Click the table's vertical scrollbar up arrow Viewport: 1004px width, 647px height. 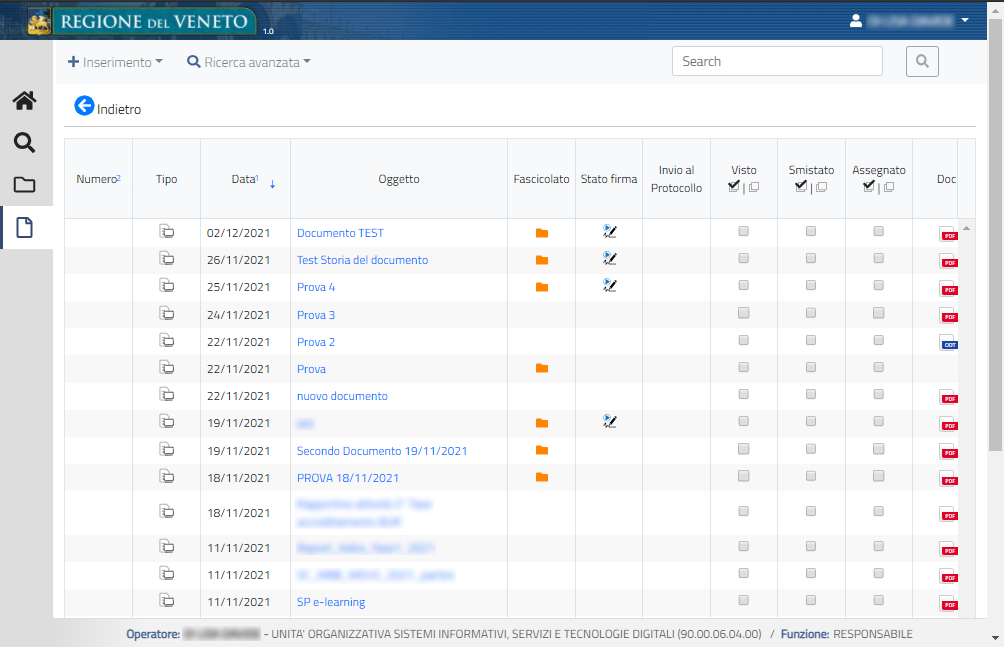(966, 229)
